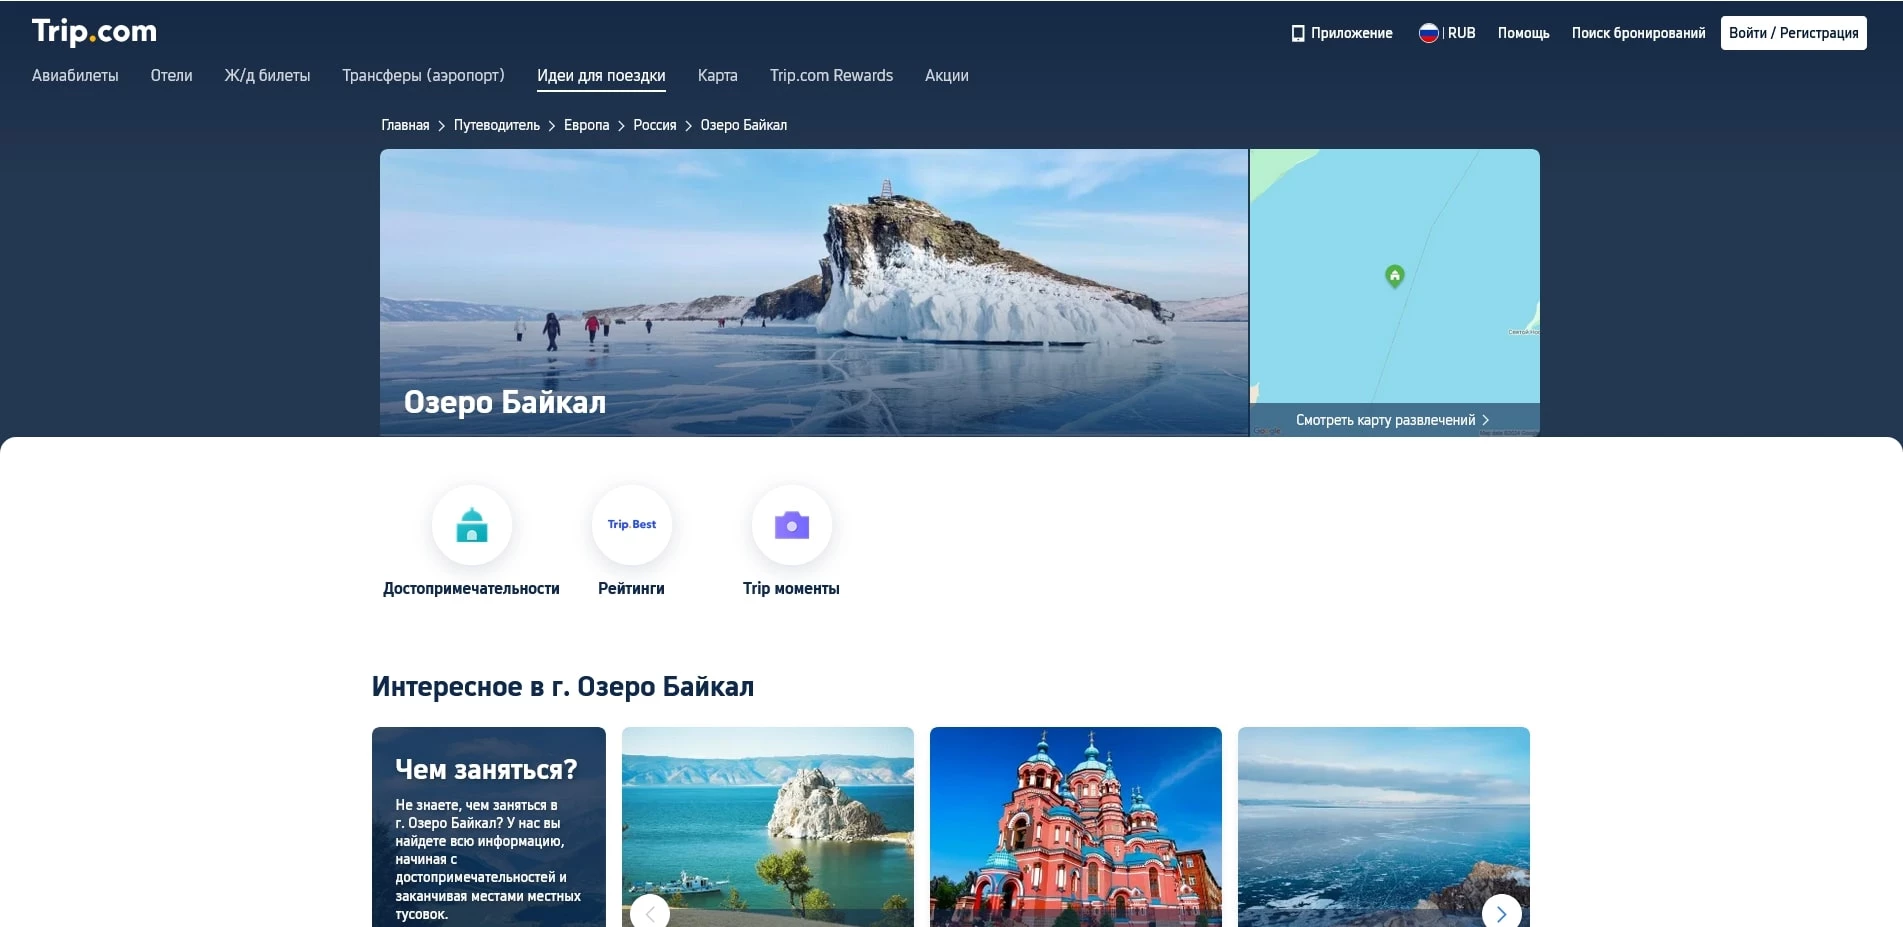
Task: Click the Russian flag icon
Action: tap(1428, 33)
